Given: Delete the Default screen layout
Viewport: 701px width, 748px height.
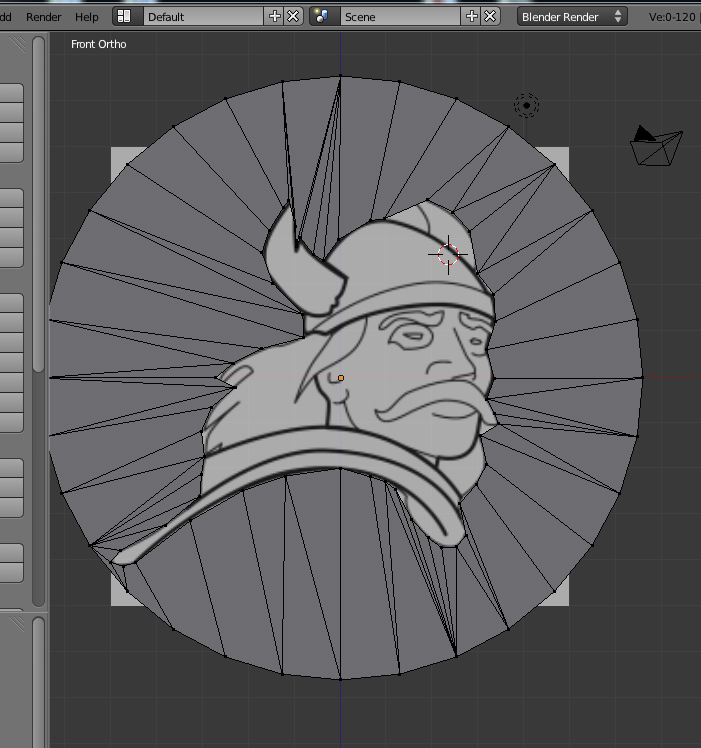Looking at the screenshot, I should point(293,17).
